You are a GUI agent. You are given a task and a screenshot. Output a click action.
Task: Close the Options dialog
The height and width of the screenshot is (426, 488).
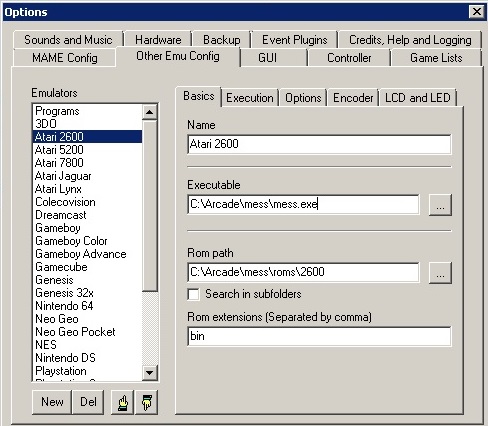477,12
